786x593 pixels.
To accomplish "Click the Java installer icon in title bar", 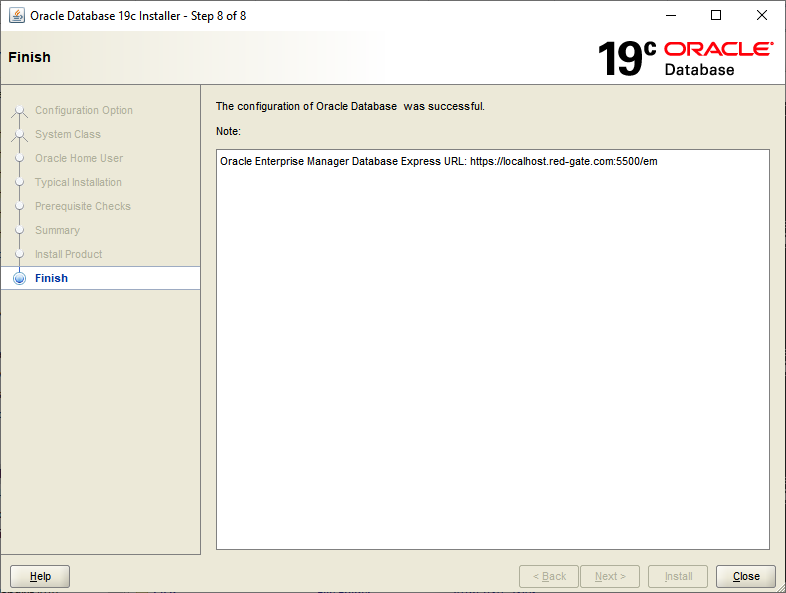I will (17, 16).
